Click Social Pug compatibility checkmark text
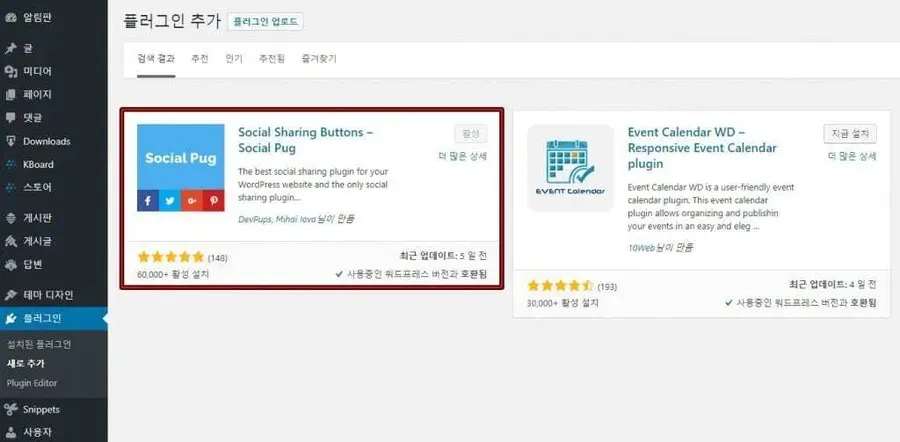The image size is (900, 442). click(411, 274)
